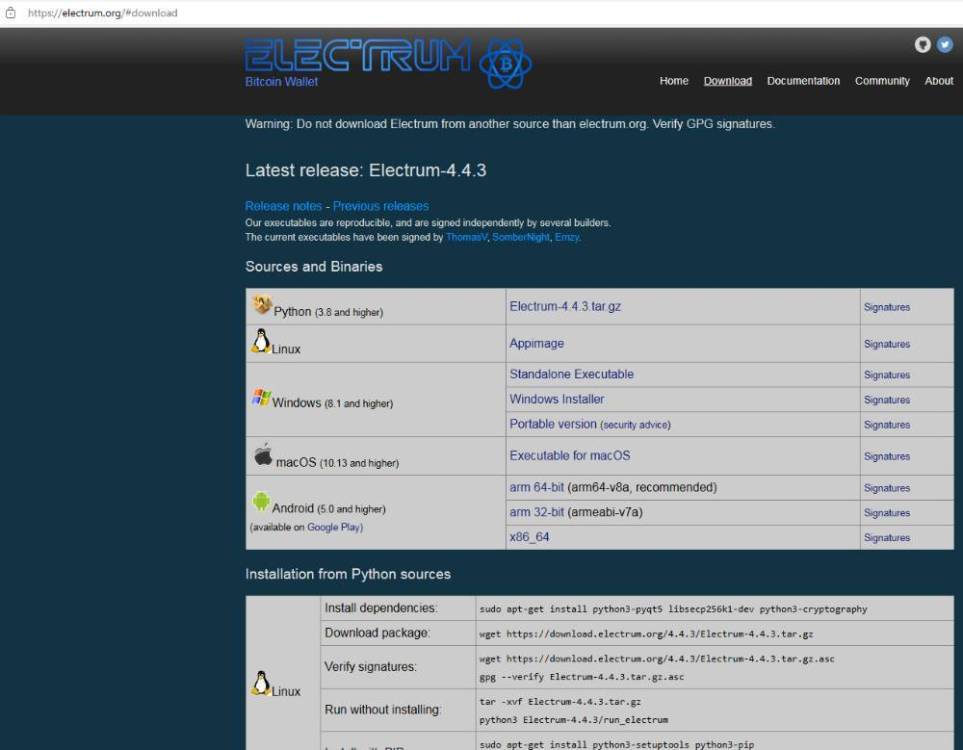Open Signatures for the macOS row
This screenshot has height=750, width=963.
pyautogui.click(x=886, y=456)
